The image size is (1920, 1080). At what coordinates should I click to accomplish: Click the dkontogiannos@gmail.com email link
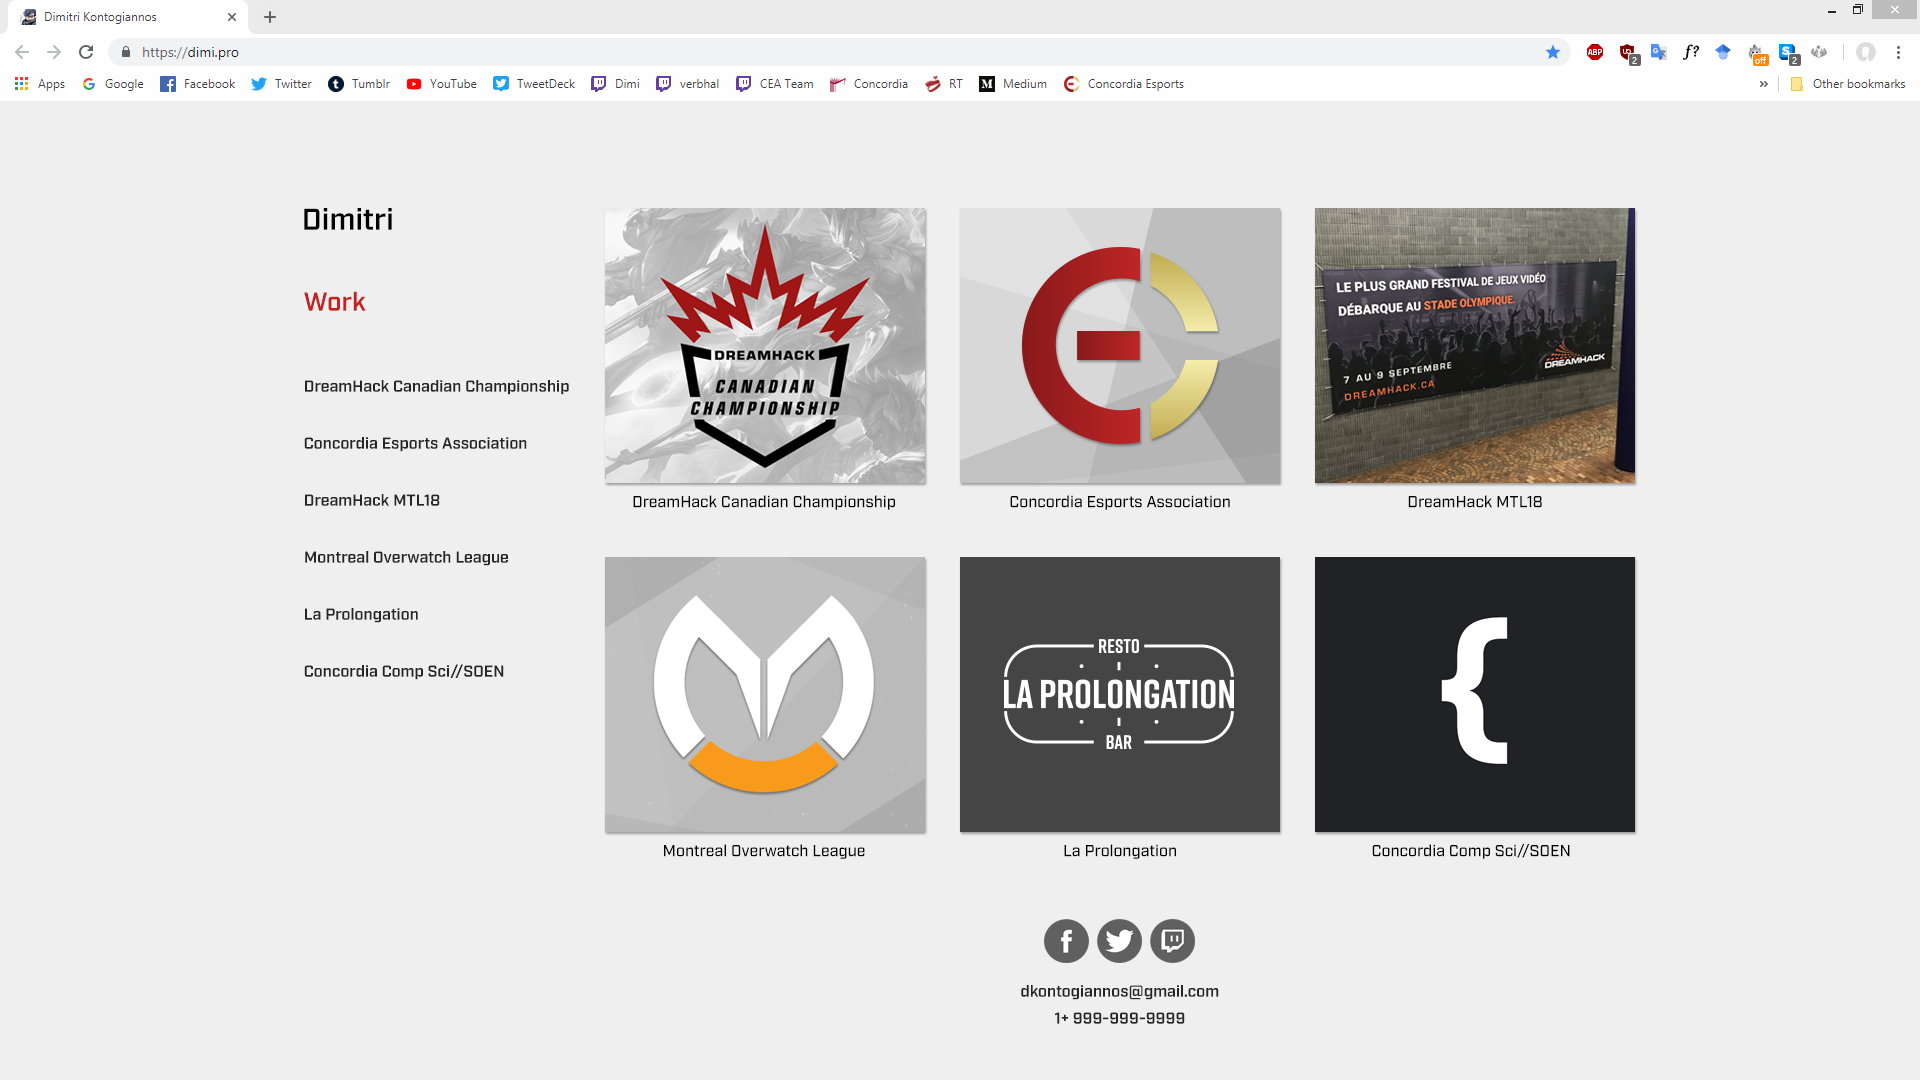coord(1119,991)
